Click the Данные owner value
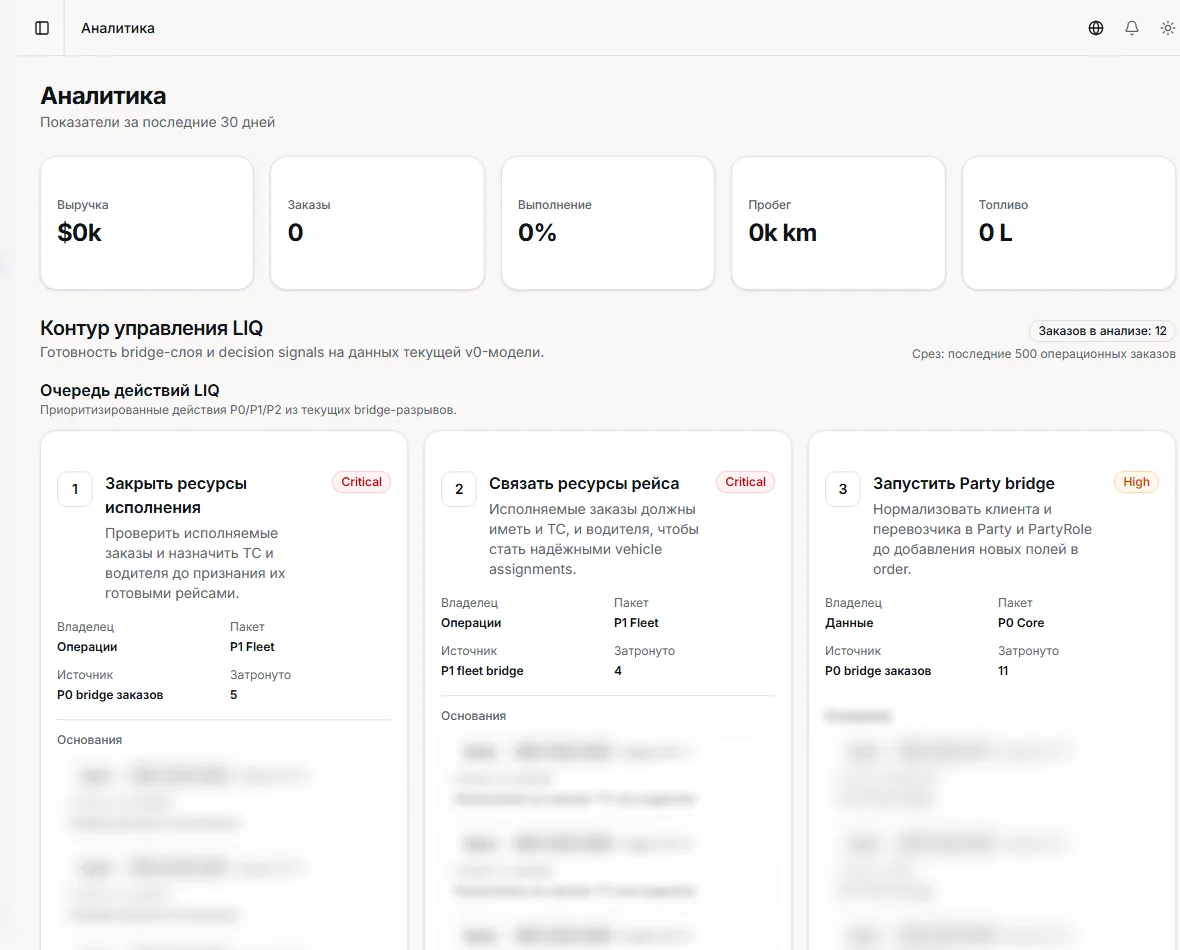 (849, 623)
